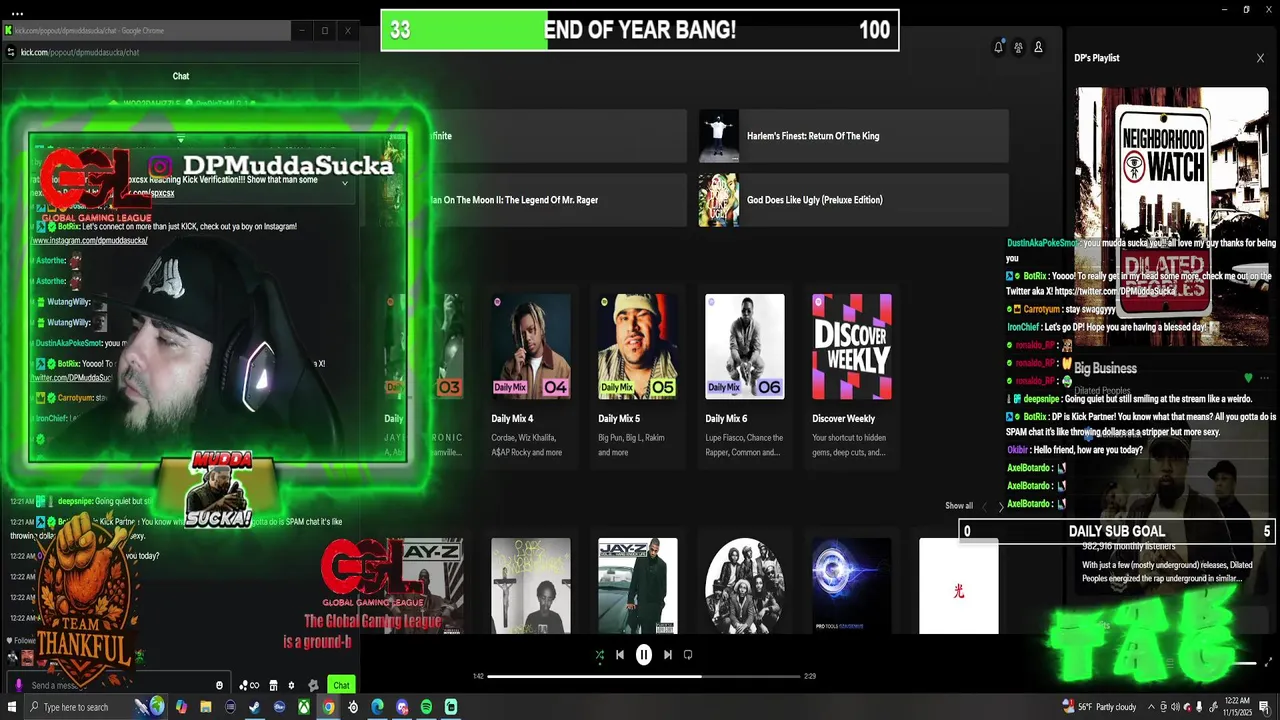
Task: Open the system volume speaker icon
Action: click(1175, 707)
